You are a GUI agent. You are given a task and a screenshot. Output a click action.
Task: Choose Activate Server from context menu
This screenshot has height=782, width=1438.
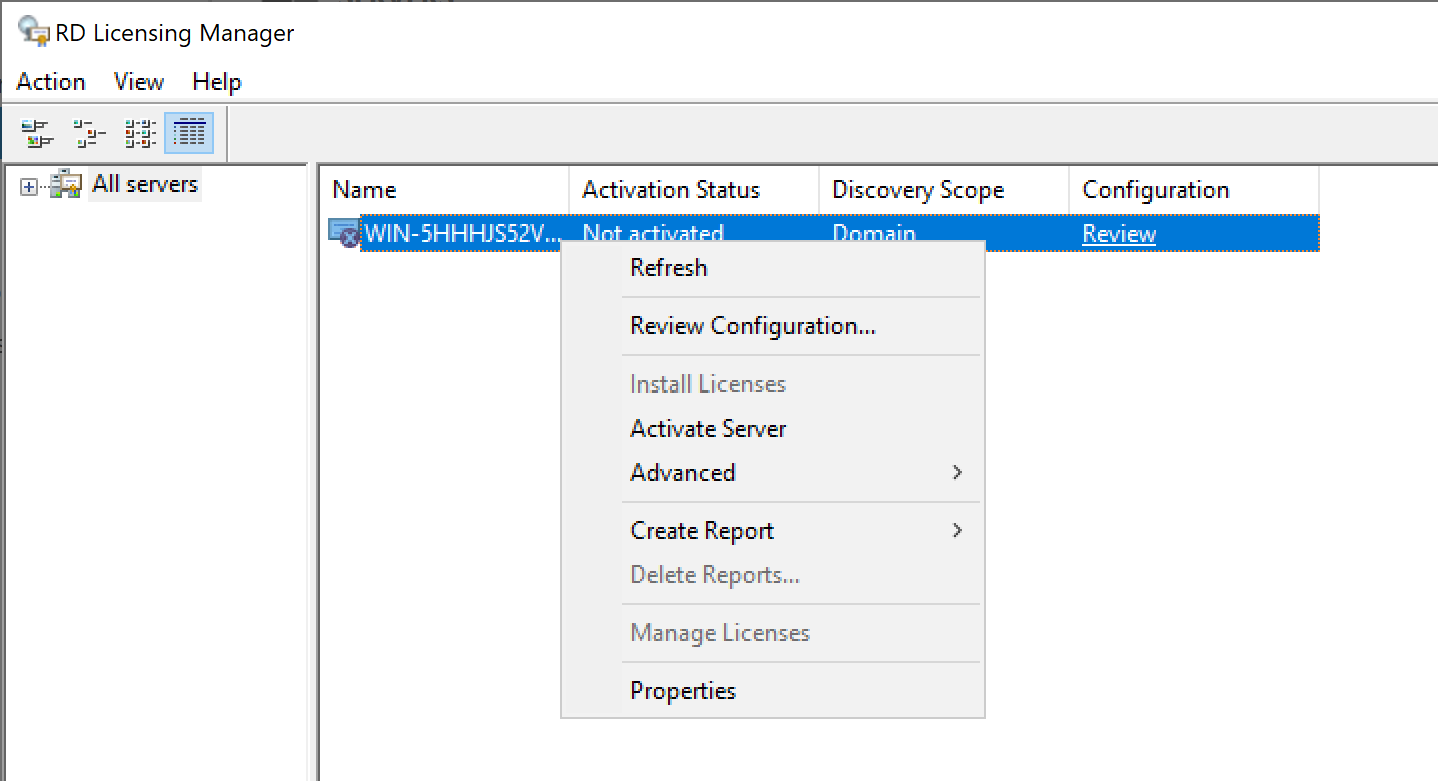pyautogui.click(x=708, y=429)
